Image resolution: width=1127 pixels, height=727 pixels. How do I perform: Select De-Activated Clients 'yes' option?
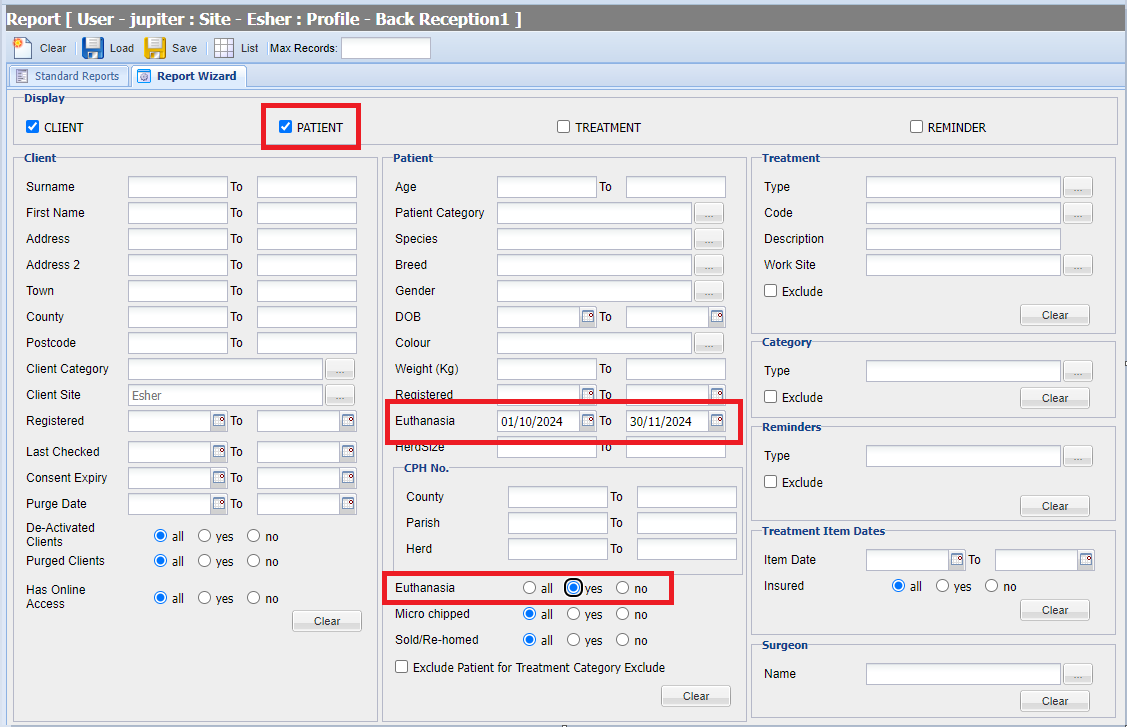point(205,536)
